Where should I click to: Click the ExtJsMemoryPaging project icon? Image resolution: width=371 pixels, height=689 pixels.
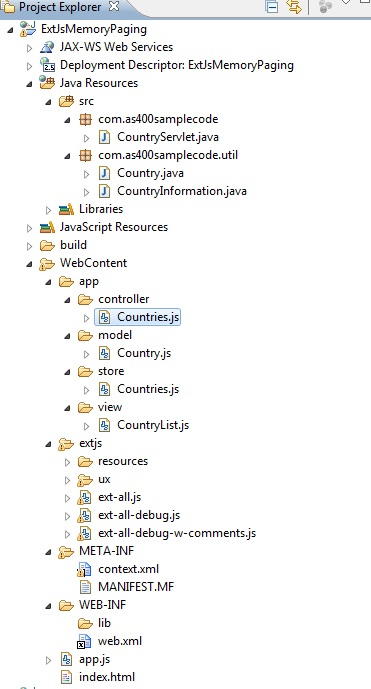click(28, 29)
